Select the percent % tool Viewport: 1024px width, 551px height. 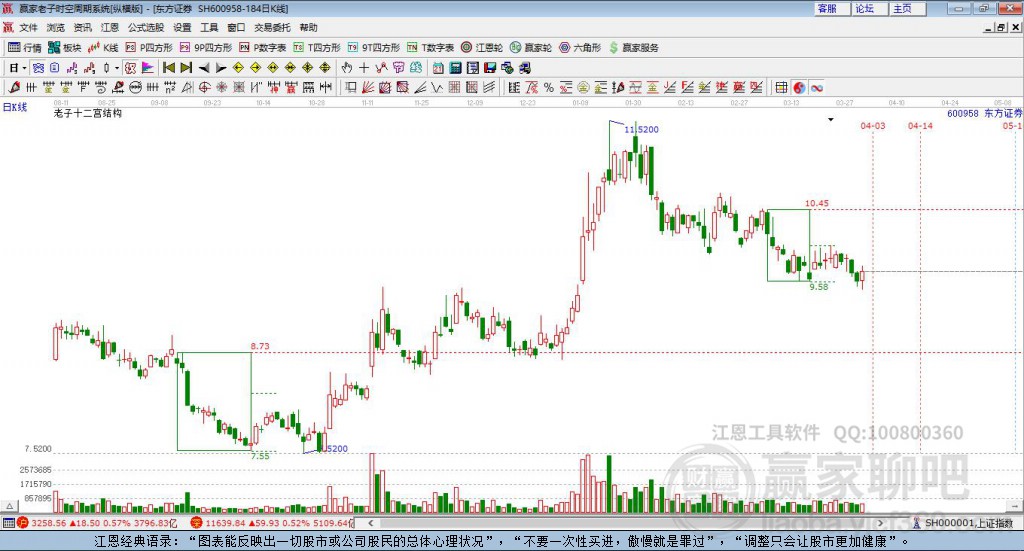coord(549,87)
